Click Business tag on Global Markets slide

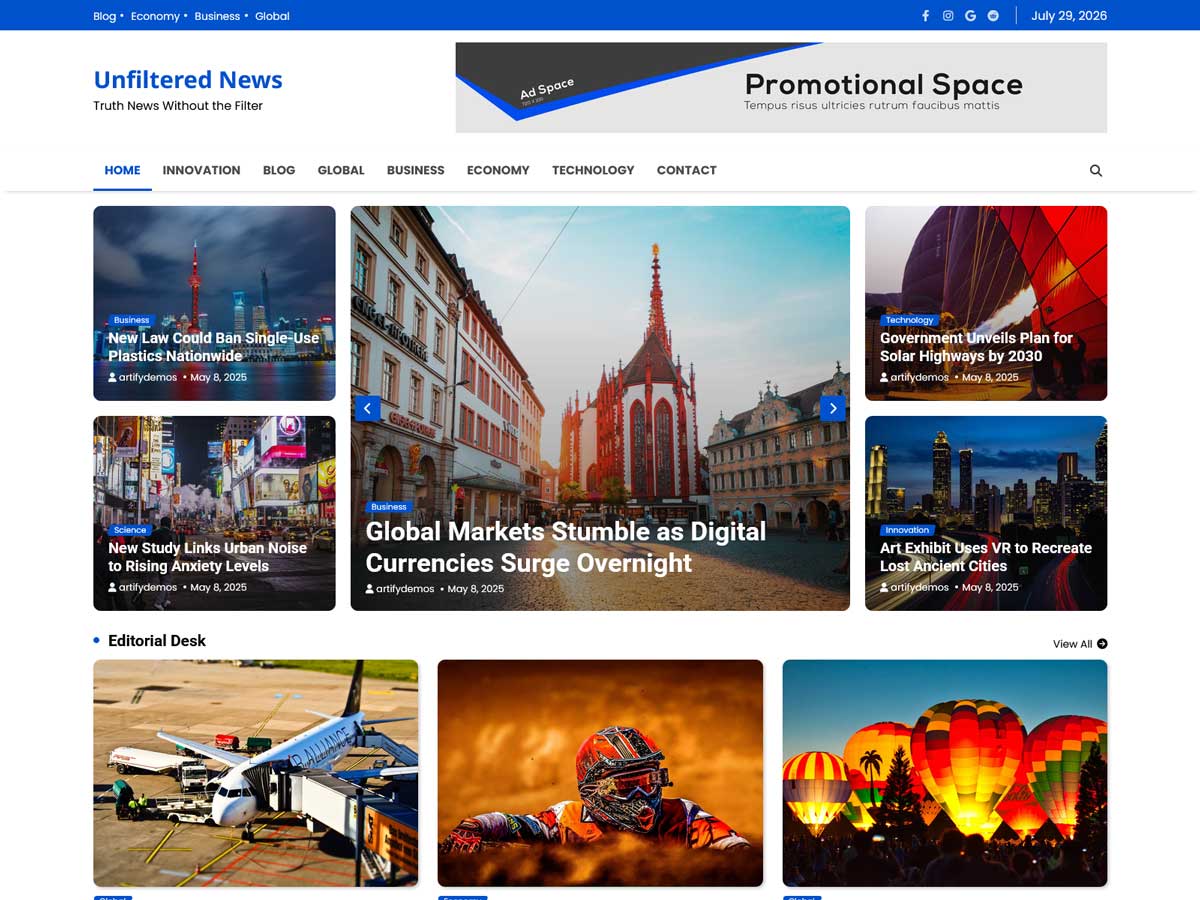point(389,507)
